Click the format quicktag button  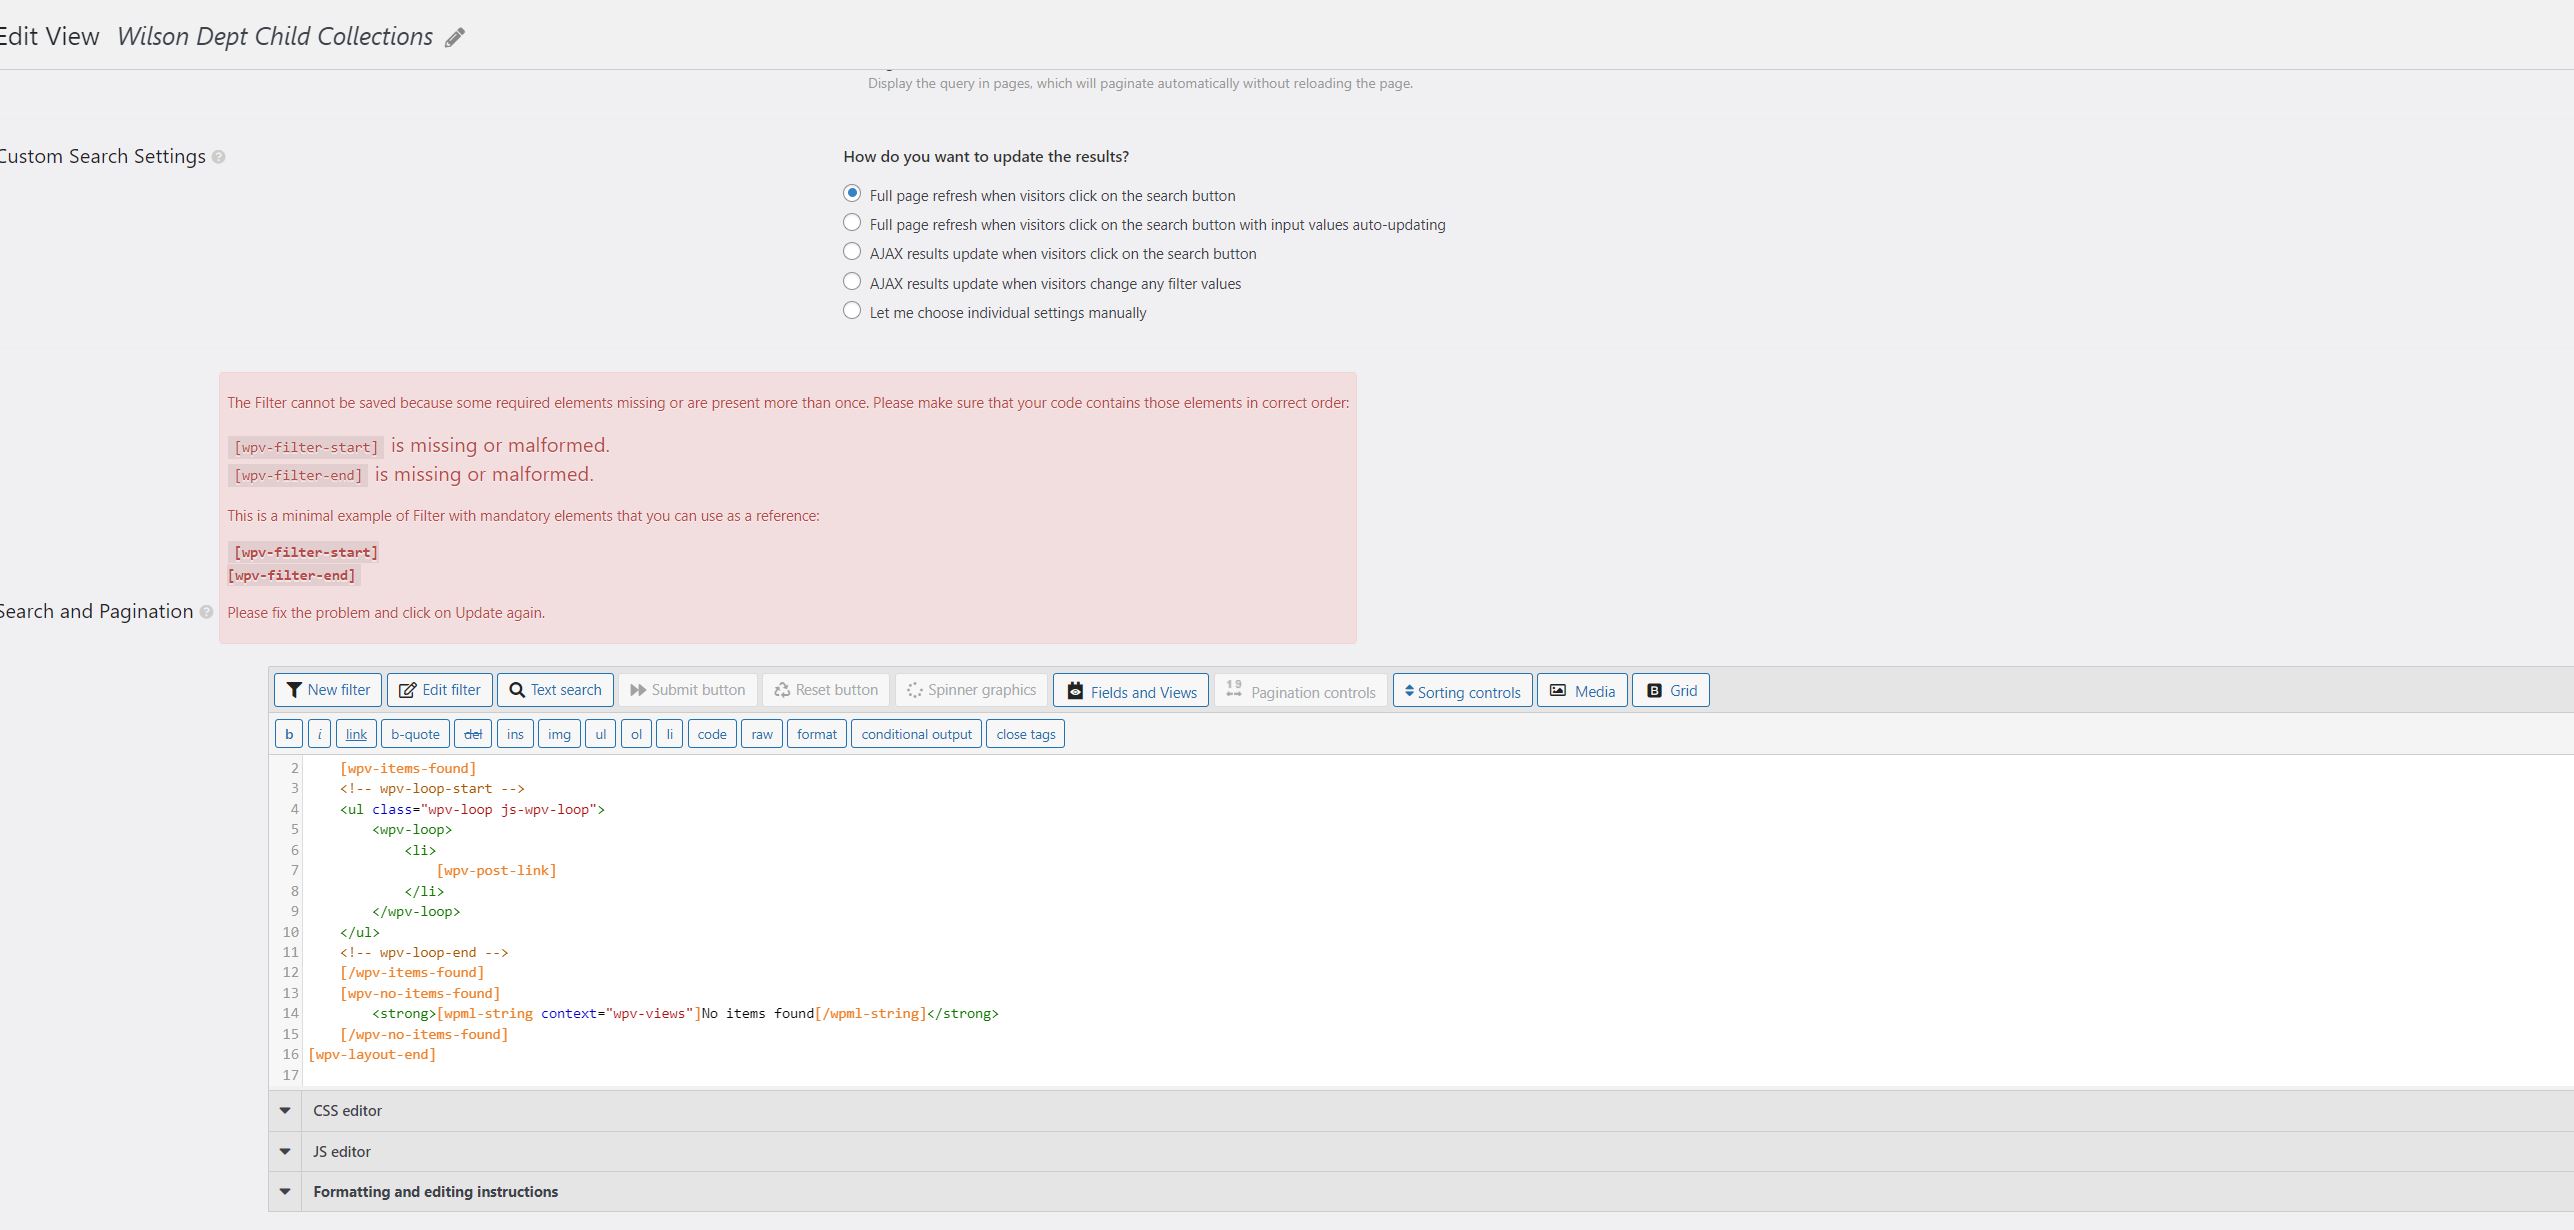[x=817, y=734]
